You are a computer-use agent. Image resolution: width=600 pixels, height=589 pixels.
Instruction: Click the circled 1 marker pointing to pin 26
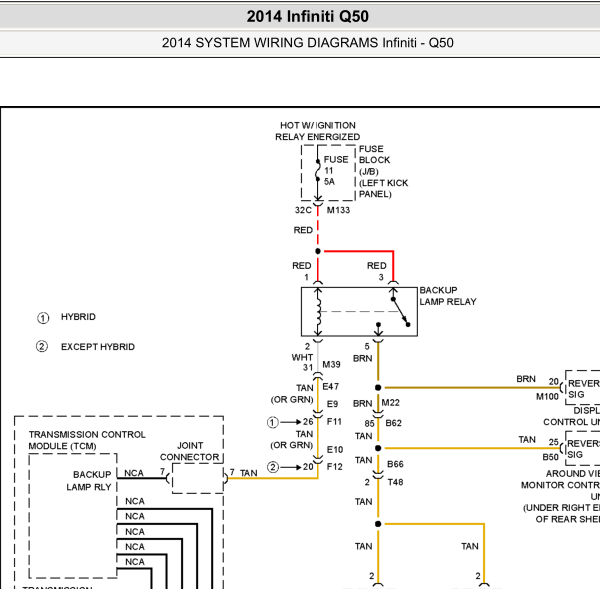272,423
